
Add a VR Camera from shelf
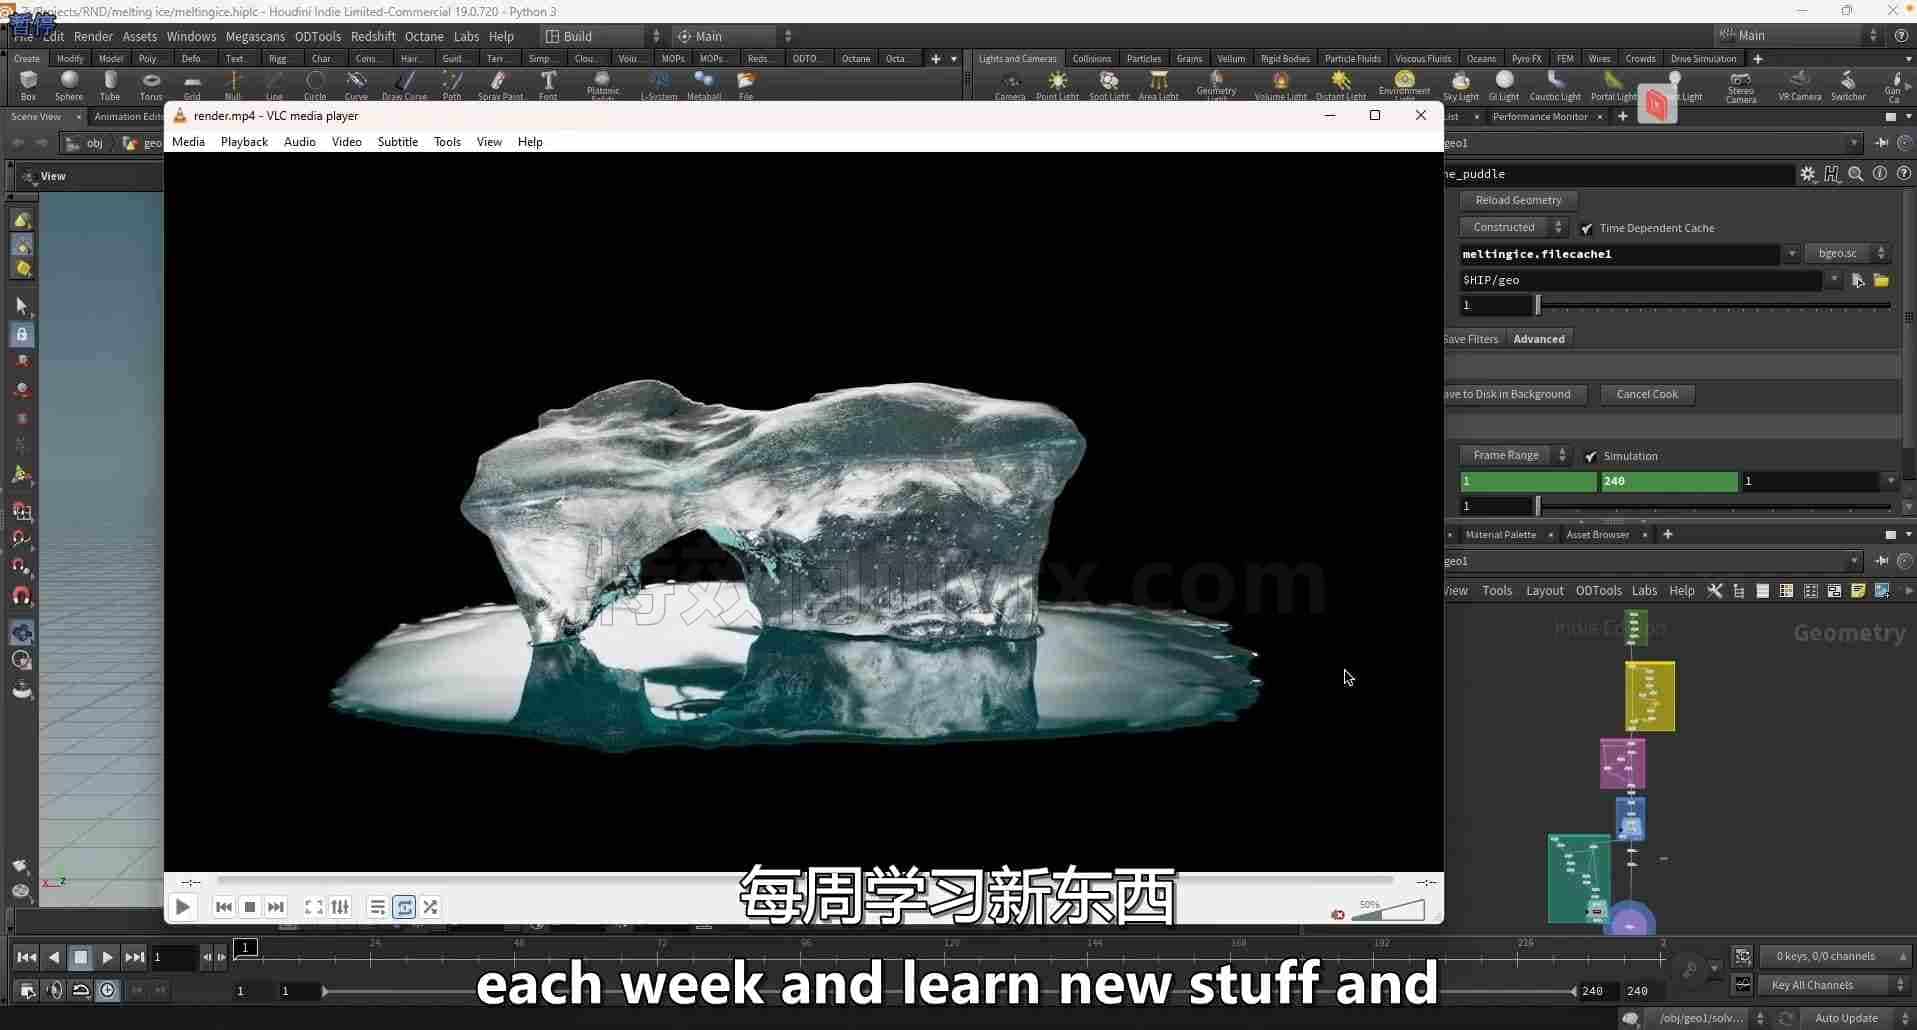pos(1800,85)
